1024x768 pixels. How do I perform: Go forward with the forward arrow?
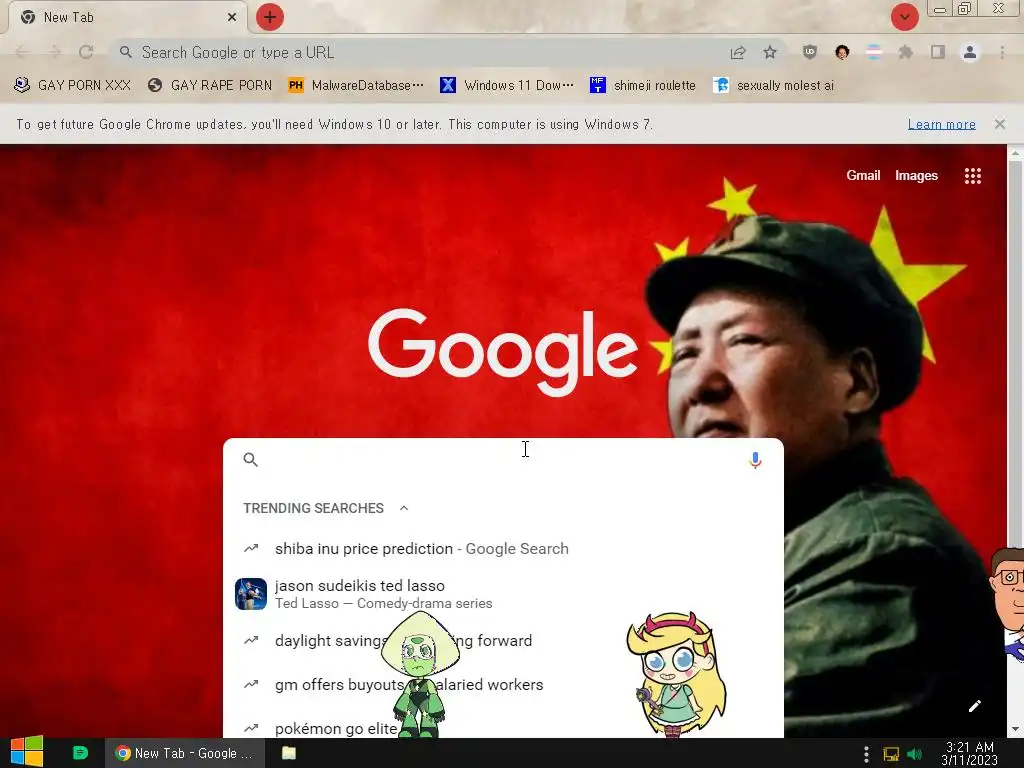coord(54,52)
